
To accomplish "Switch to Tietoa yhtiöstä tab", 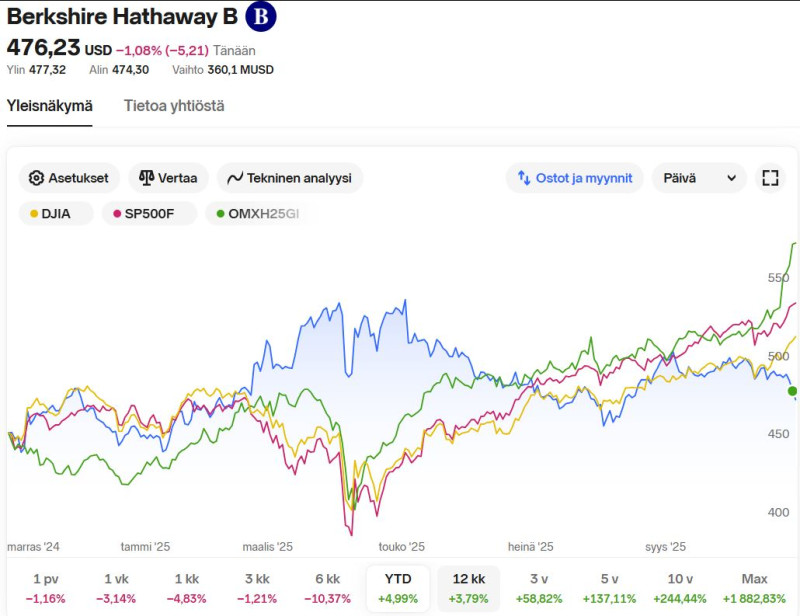I will click(x=174, y=106).
